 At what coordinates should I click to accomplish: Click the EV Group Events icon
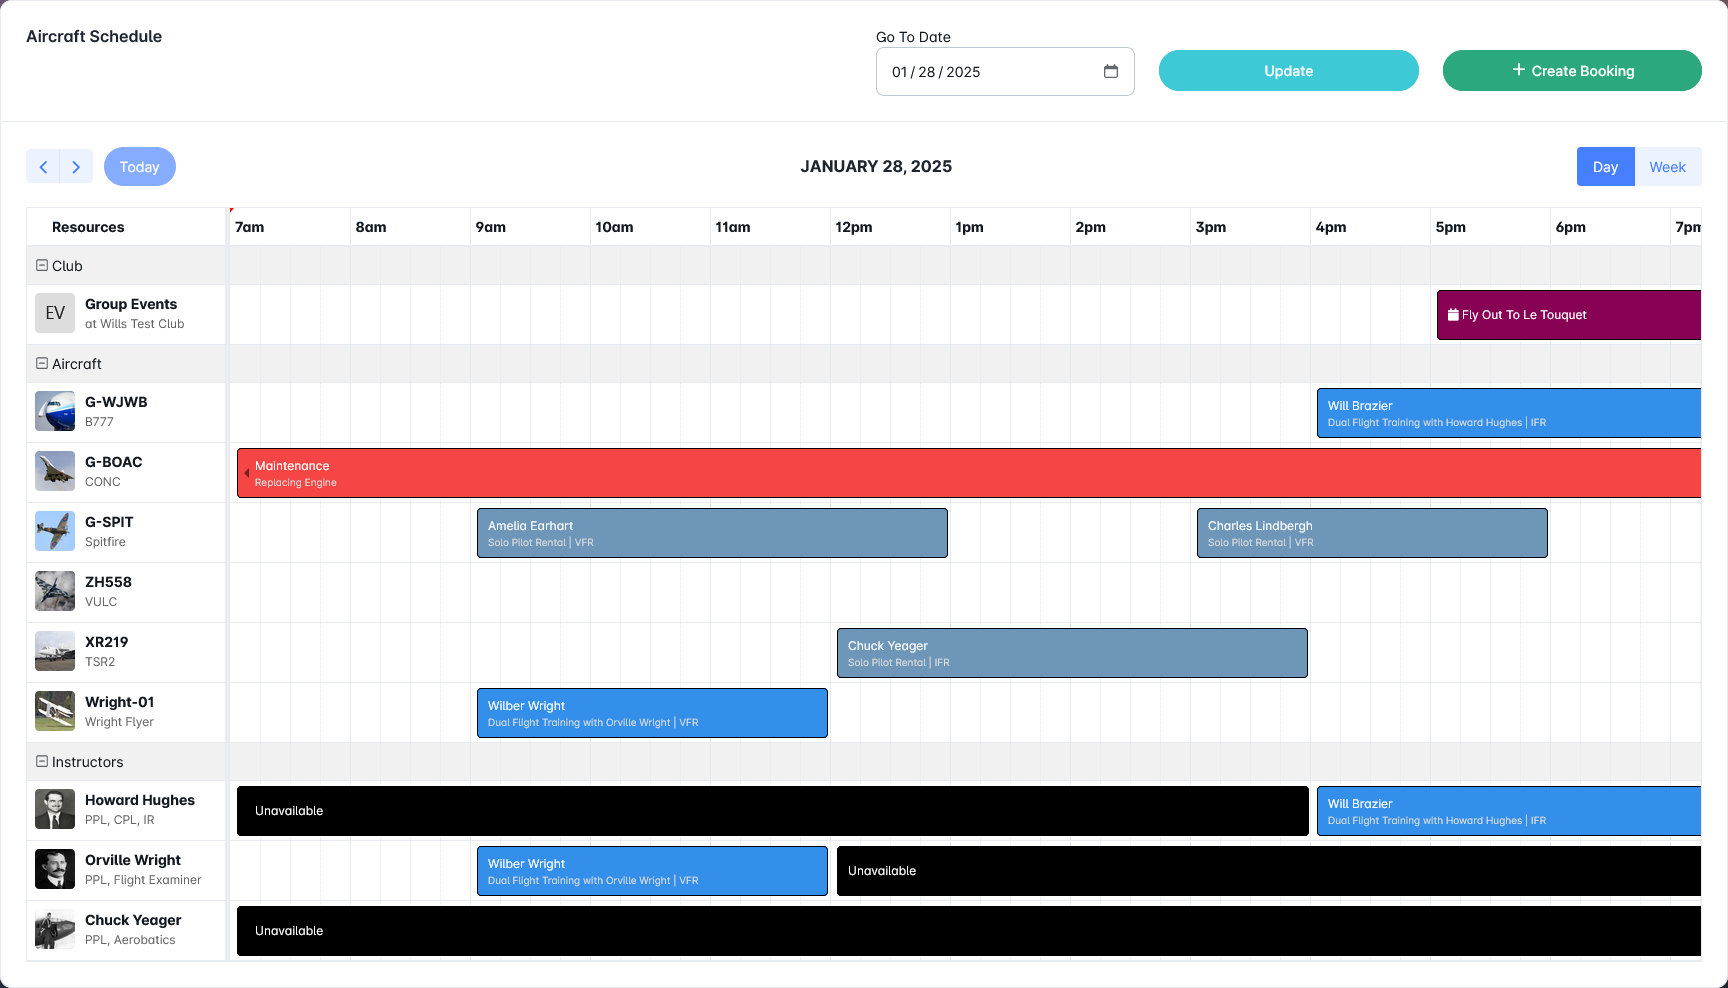coord(55,313)
